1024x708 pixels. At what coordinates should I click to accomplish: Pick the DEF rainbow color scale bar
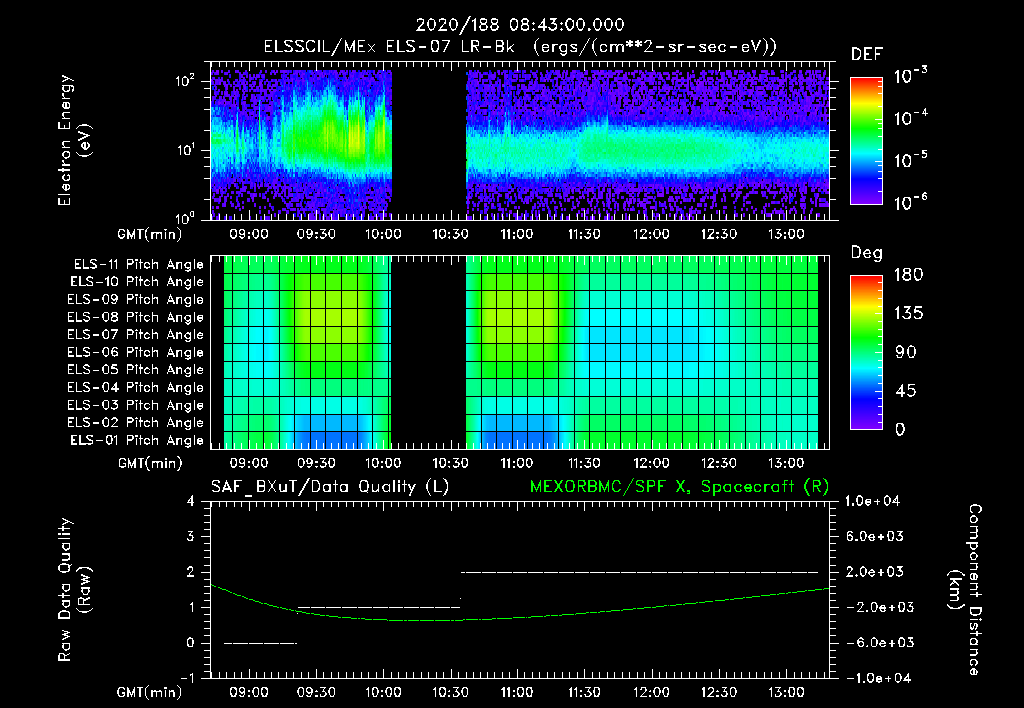[866, 141]
